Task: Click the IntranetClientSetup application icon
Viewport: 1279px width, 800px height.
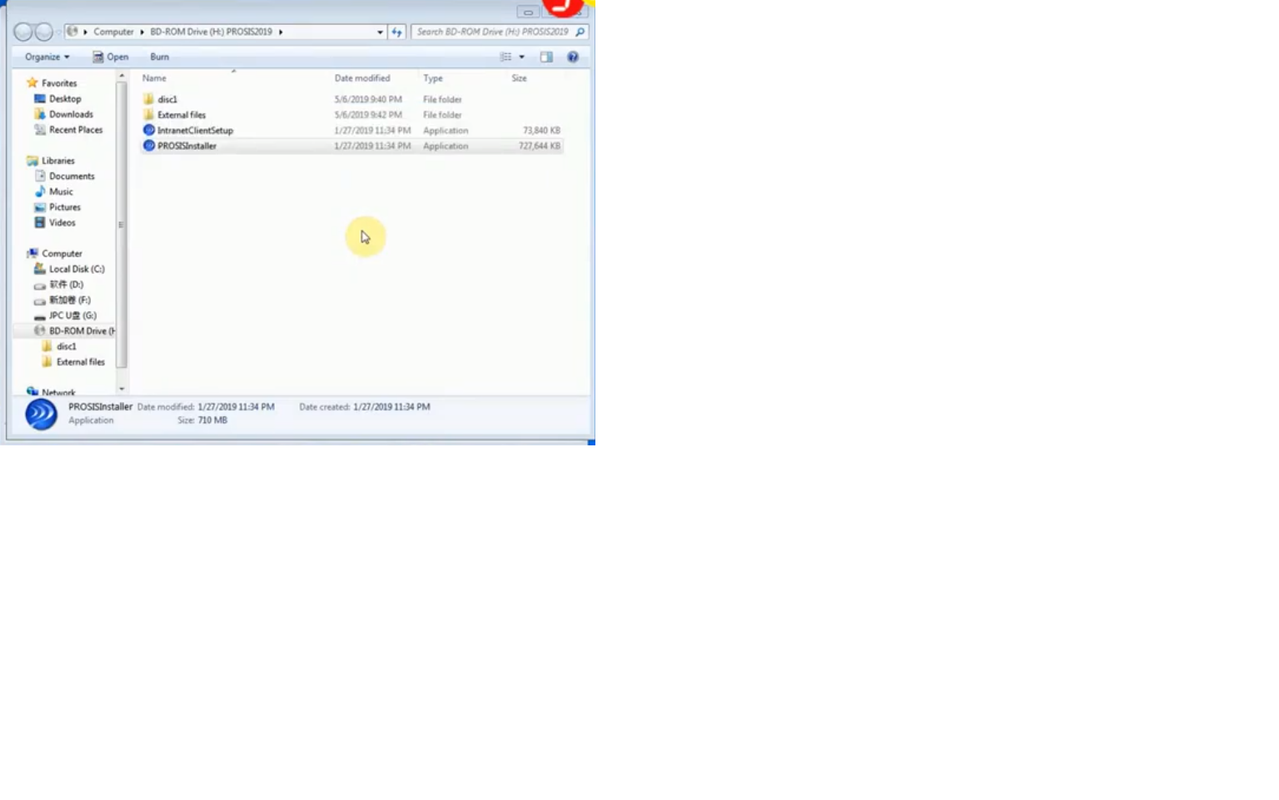Action: pyautogui.click(x=149, y=130)
